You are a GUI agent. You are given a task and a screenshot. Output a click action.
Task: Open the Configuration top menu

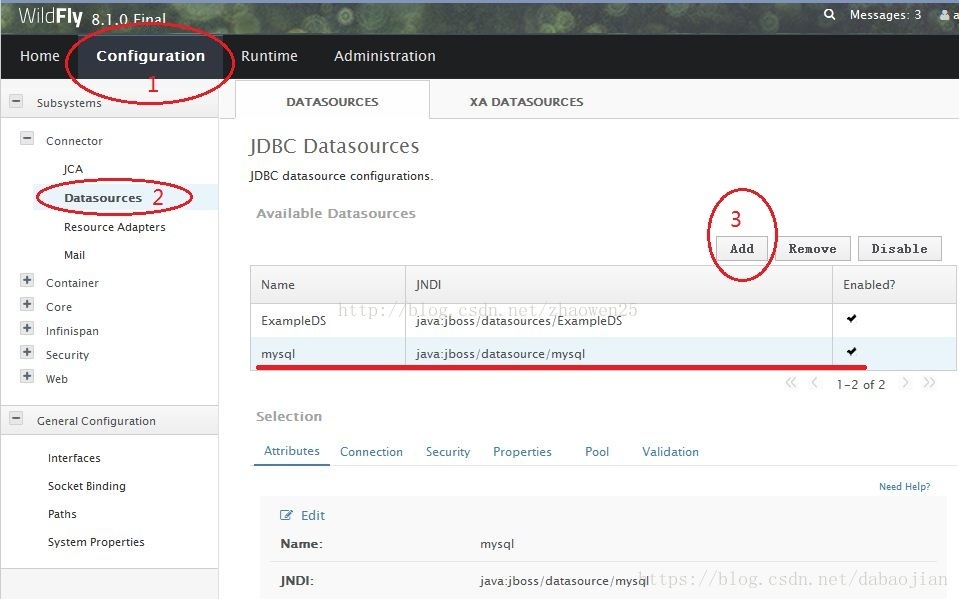(150, 56)
